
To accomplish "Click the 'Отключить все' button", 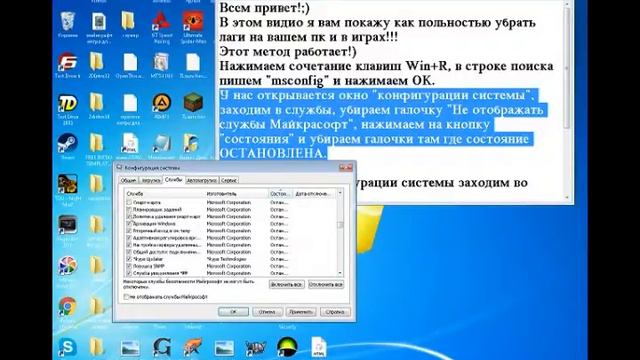I will (x=326, y=284).
